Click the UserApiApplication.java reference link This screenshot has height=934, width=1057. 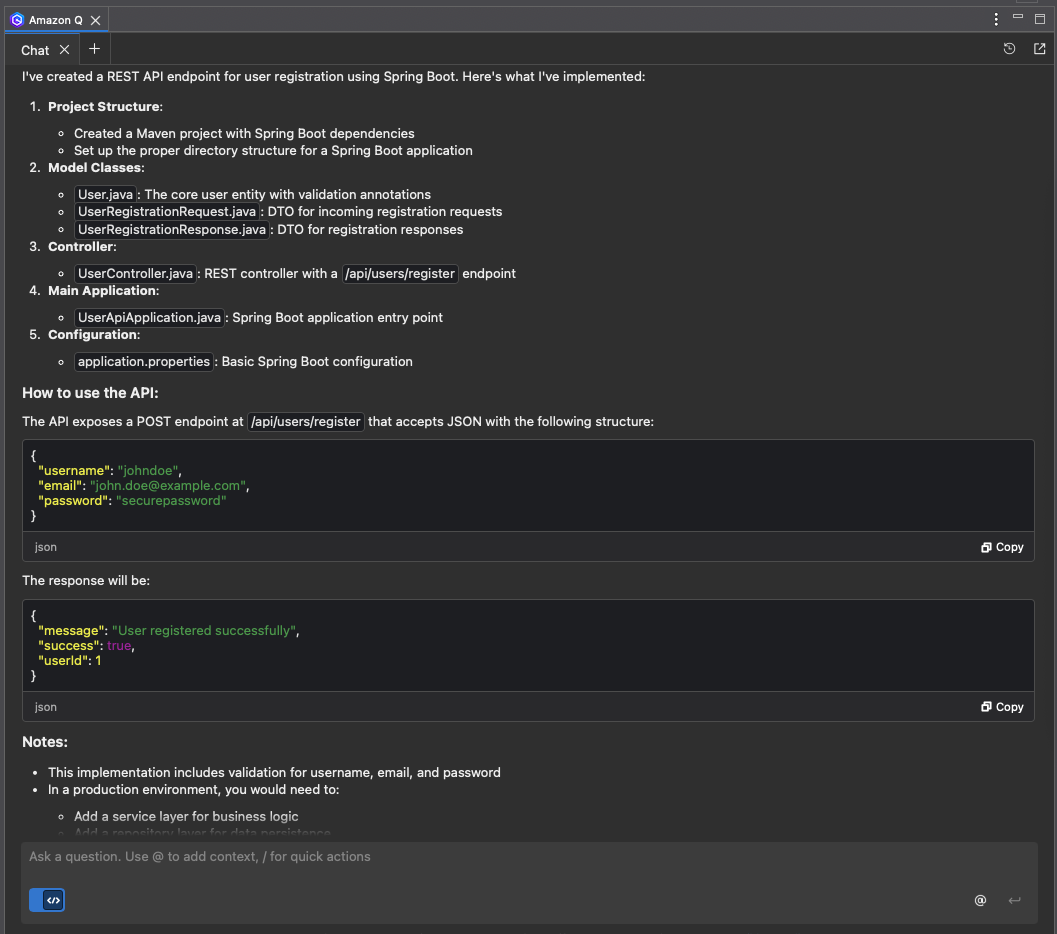[x=148, y=317]
